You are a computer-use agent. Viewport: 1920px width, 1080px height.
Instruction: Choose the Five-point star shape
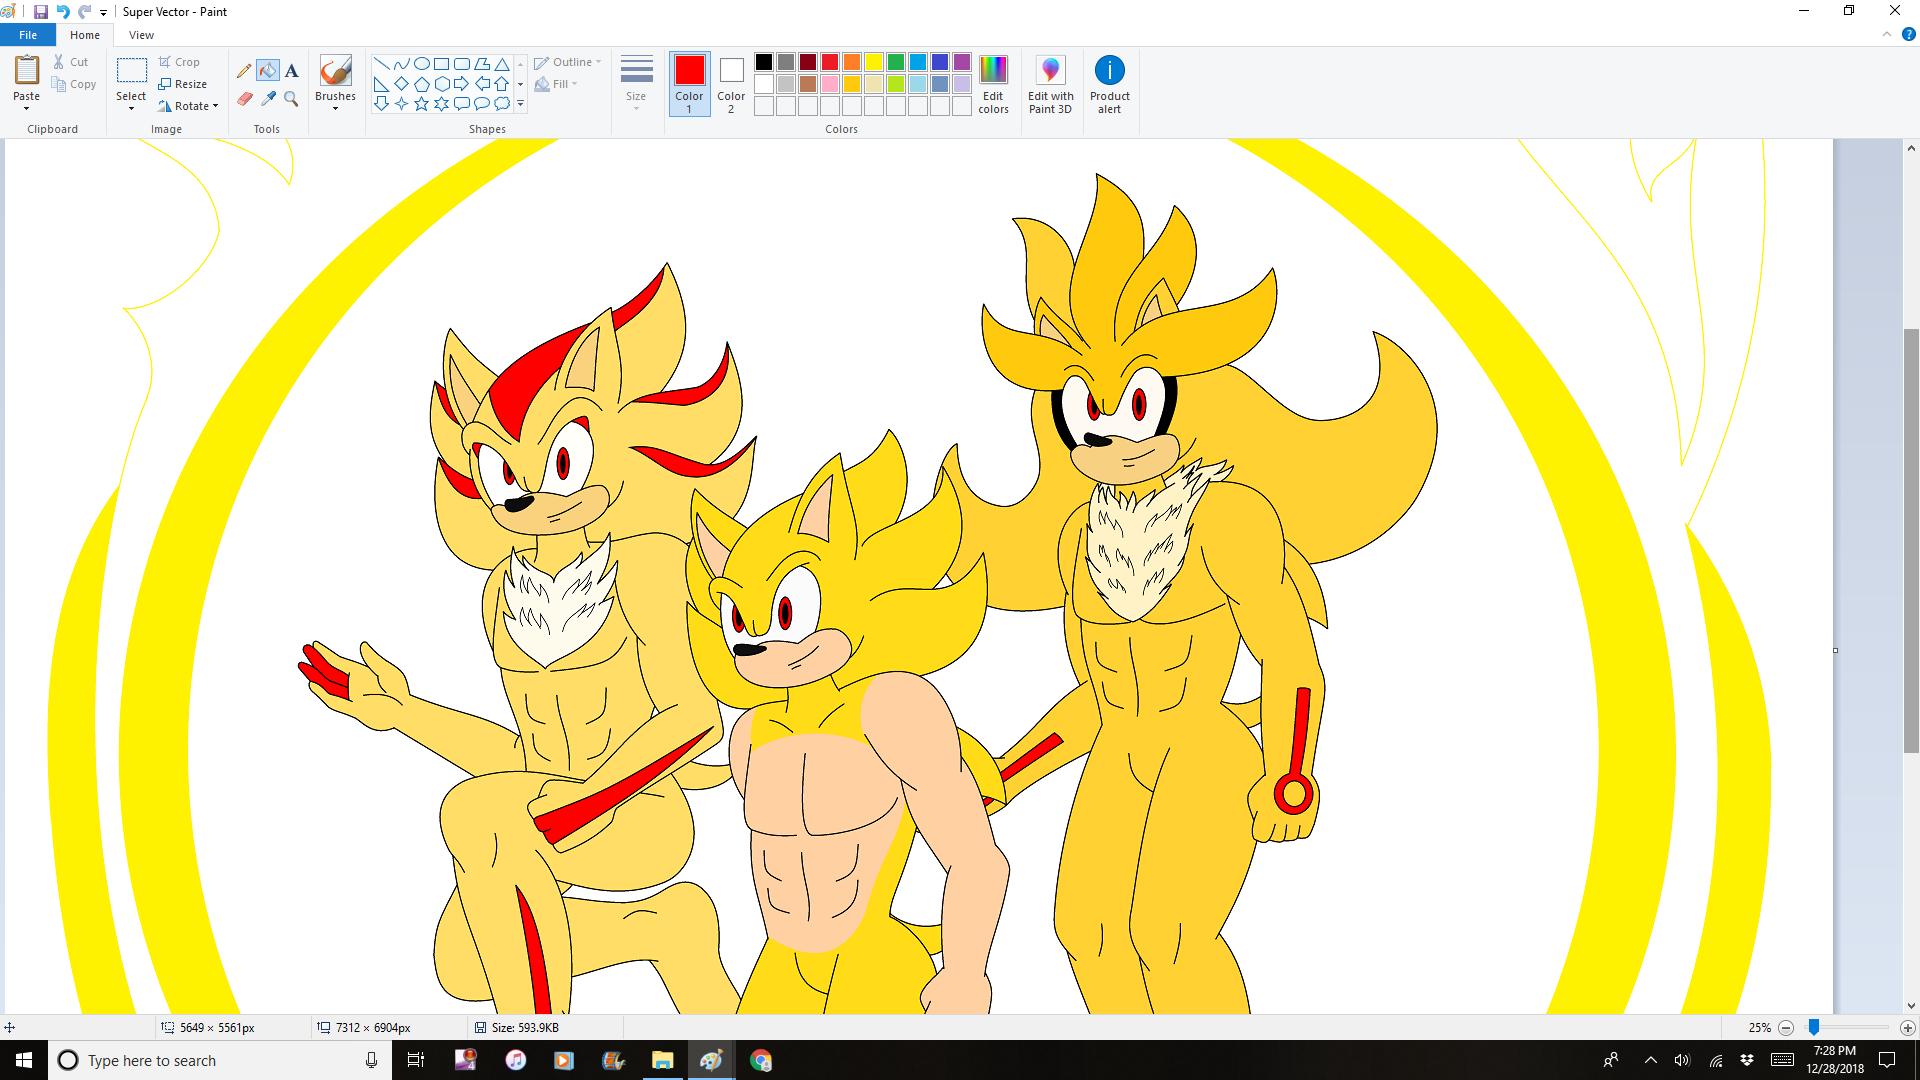click(421, 103)
